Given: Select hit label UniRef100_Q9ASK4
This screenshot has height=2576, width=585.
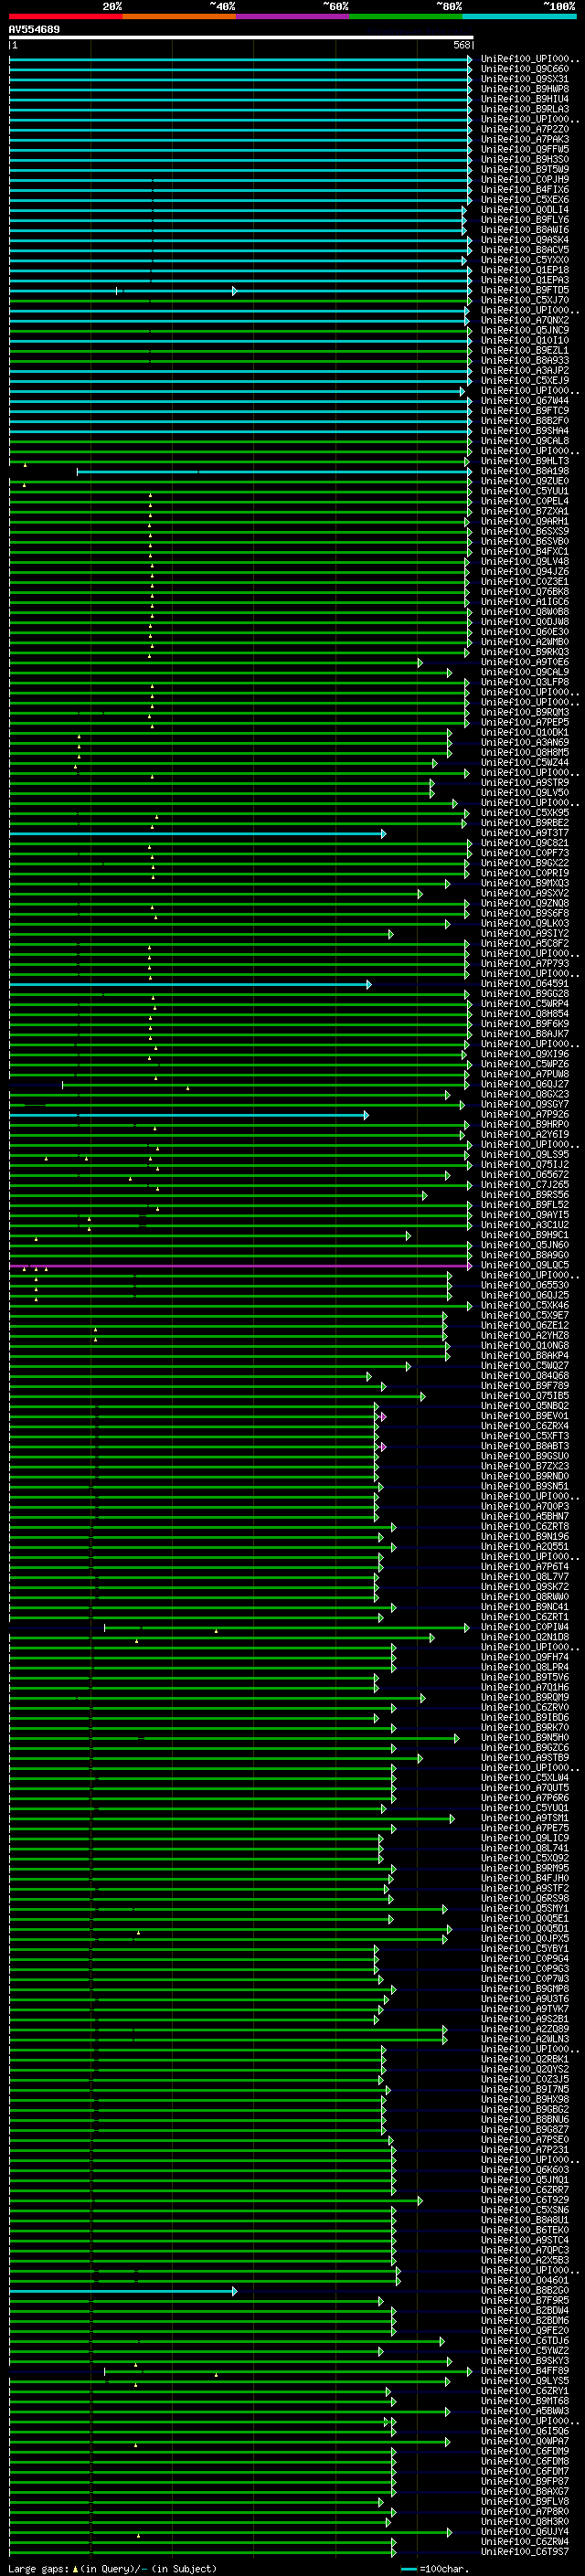Looking at the screenshot, I should tap(524, 240).
